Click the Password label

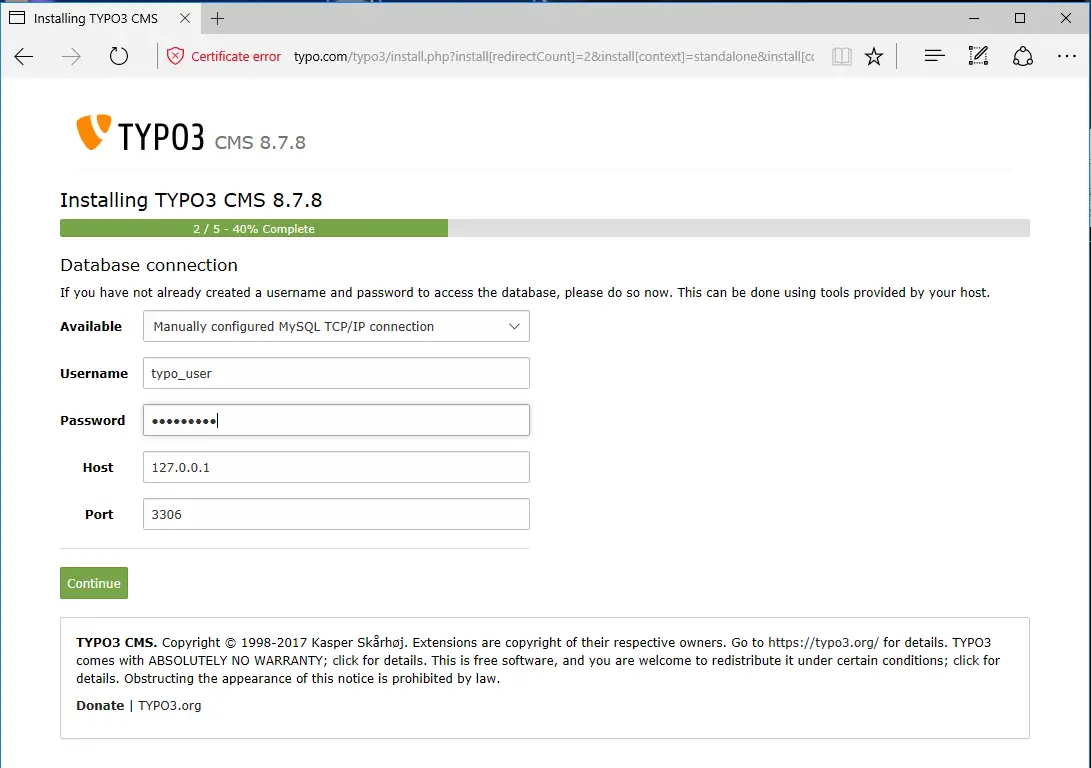click(93, 420)
